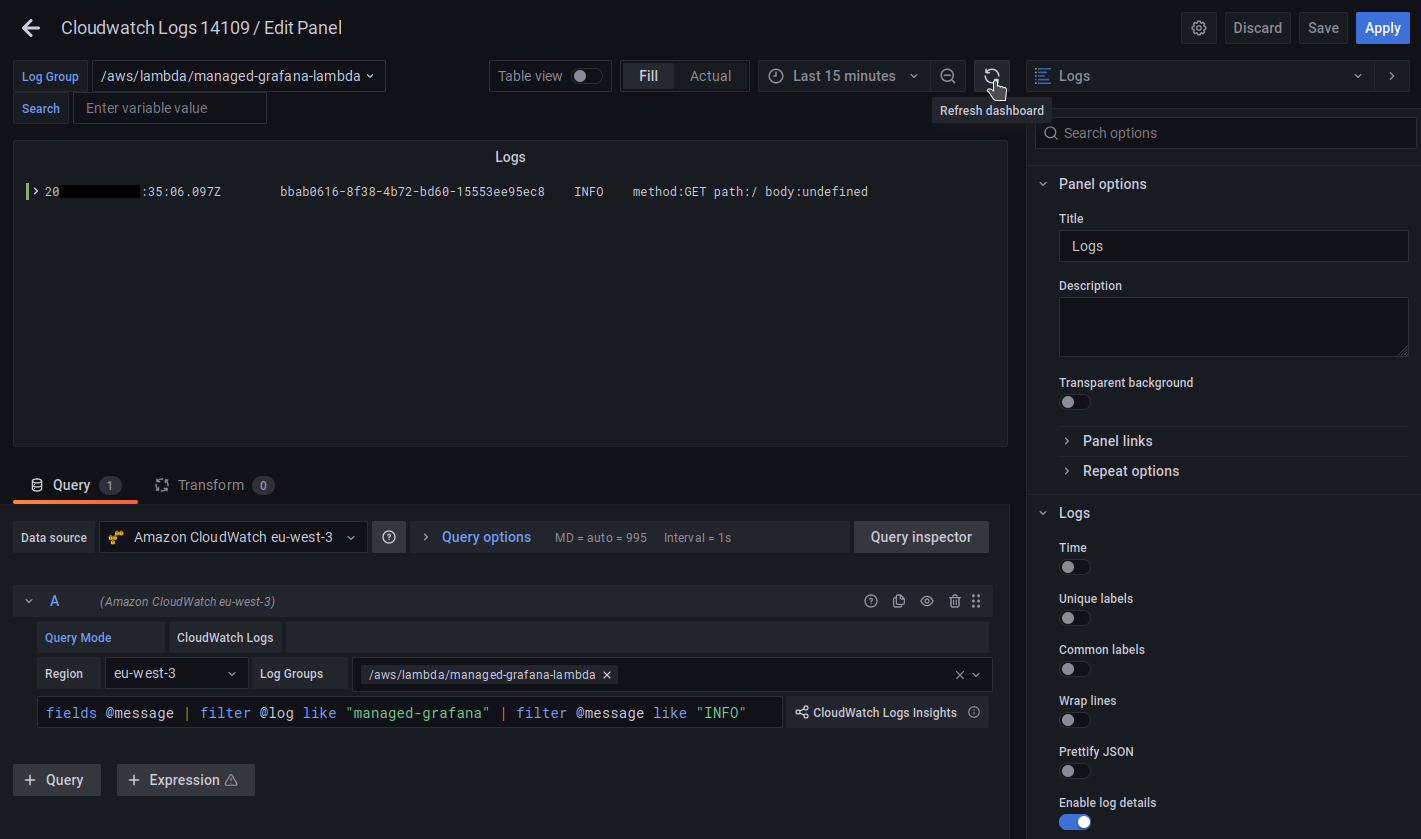Viewport: 1421px width, 839px height.
Task: Select Actual view mode
Action: tap(711, 76)
